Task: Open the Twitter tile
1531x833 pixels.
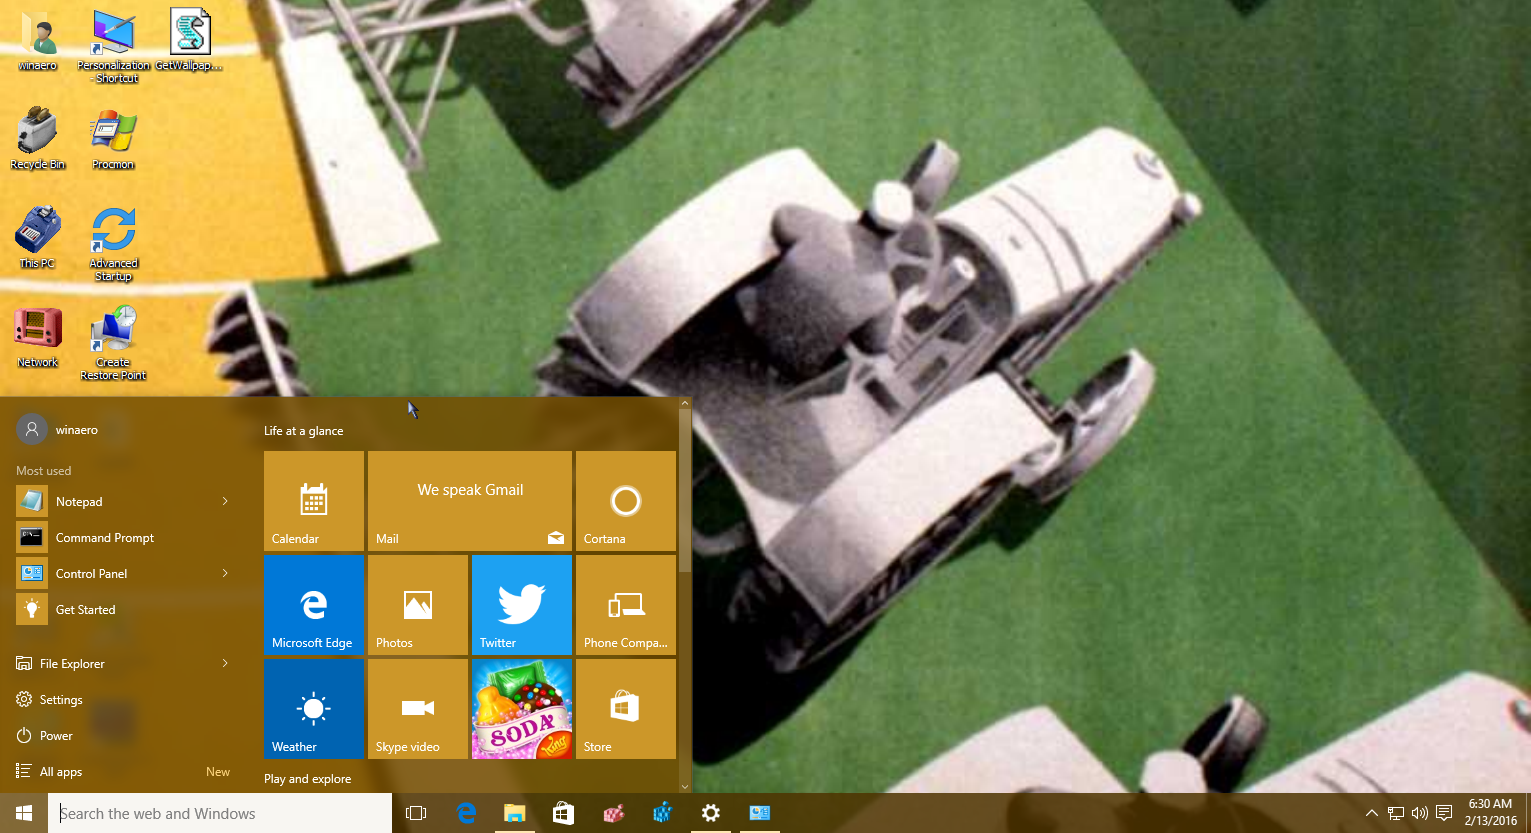Action: pos(521,604)
